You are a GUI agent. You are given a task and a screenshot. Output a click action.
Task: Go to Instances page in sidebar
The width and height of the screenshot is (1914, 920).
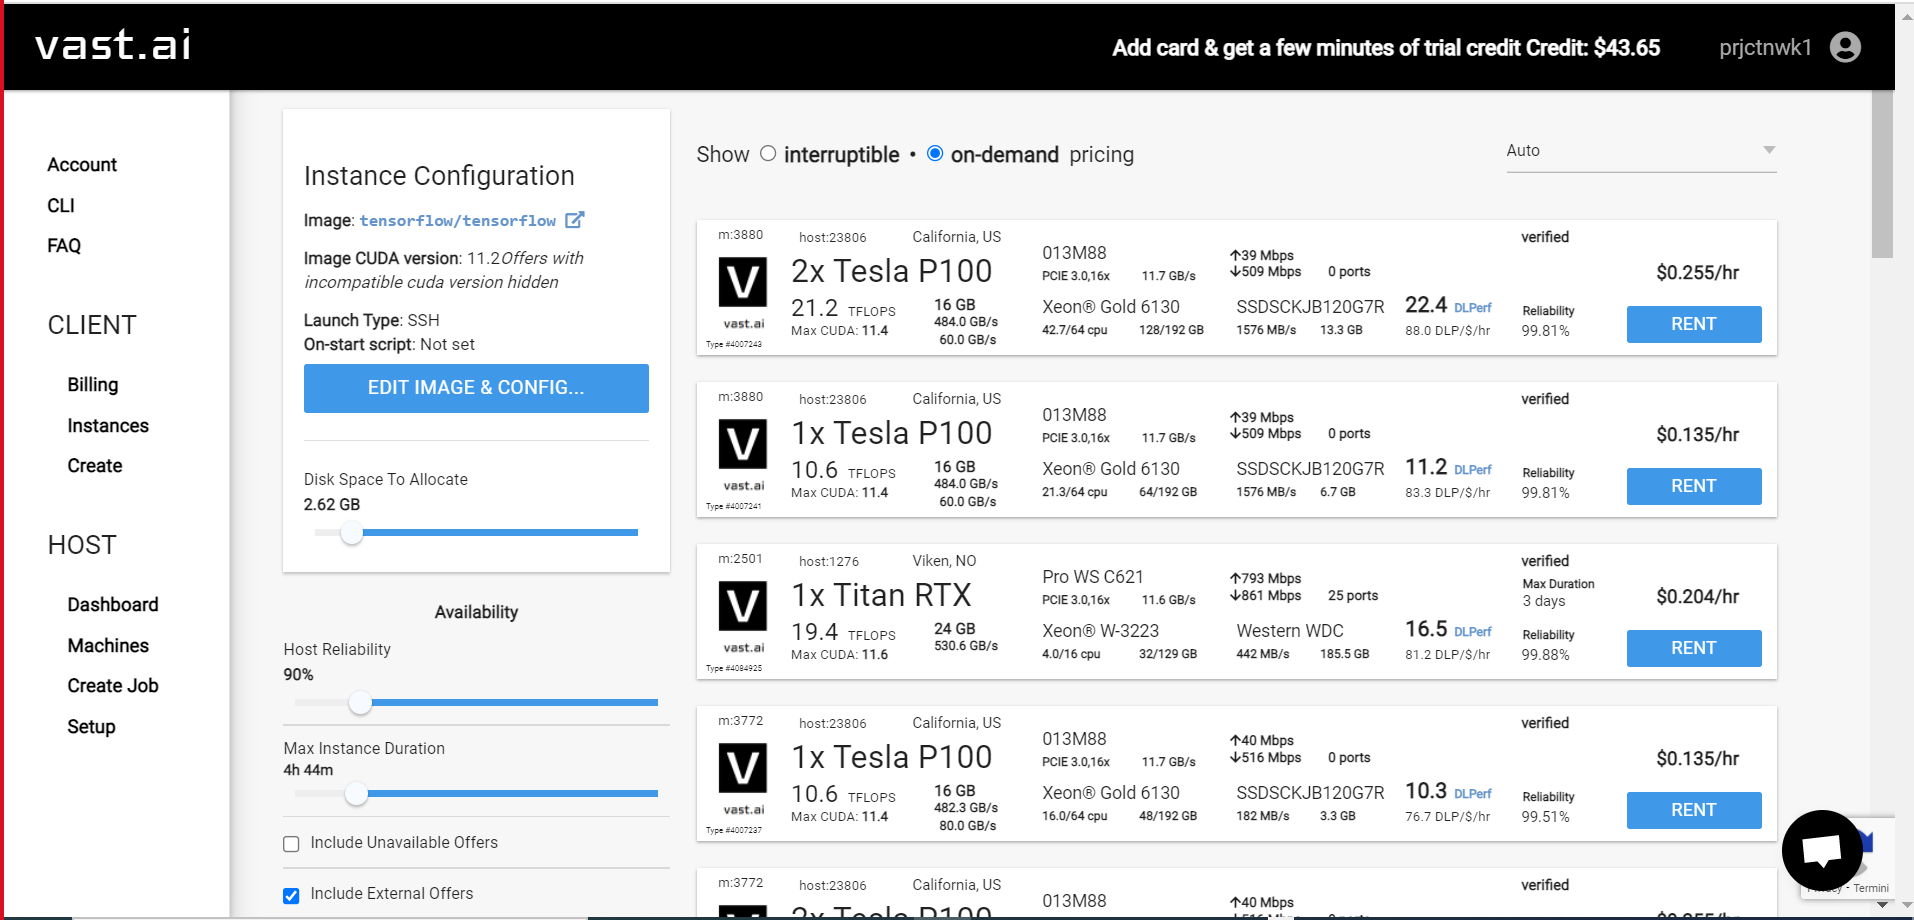click(108, 426)
